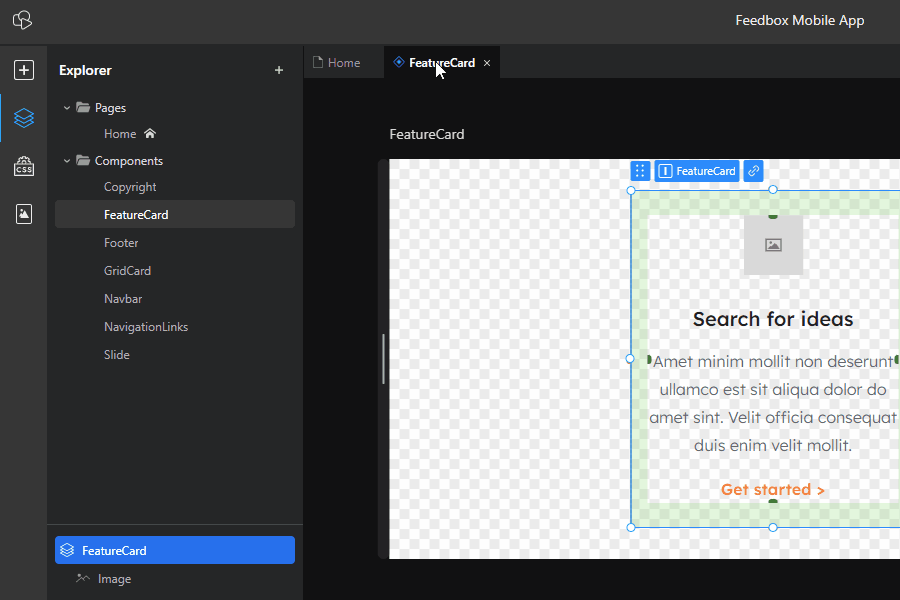Click the app logo icon
The height and width of the screenshot is (600, 900).
pos(22,21)
